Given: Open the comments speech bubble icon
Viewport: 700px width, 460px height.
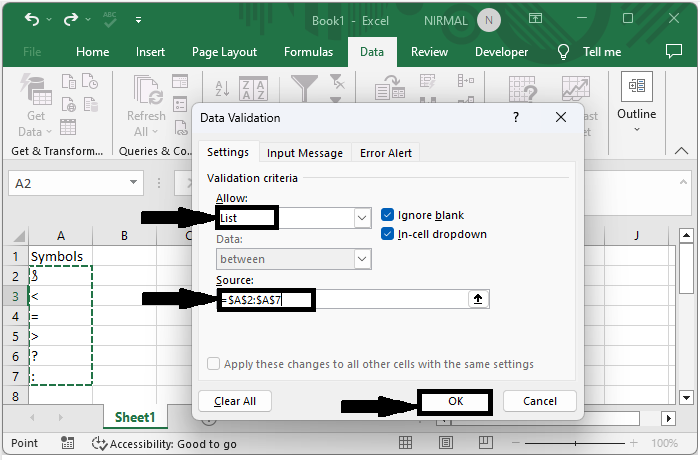Looking at the screenshot, I should (x=674, y=51).
